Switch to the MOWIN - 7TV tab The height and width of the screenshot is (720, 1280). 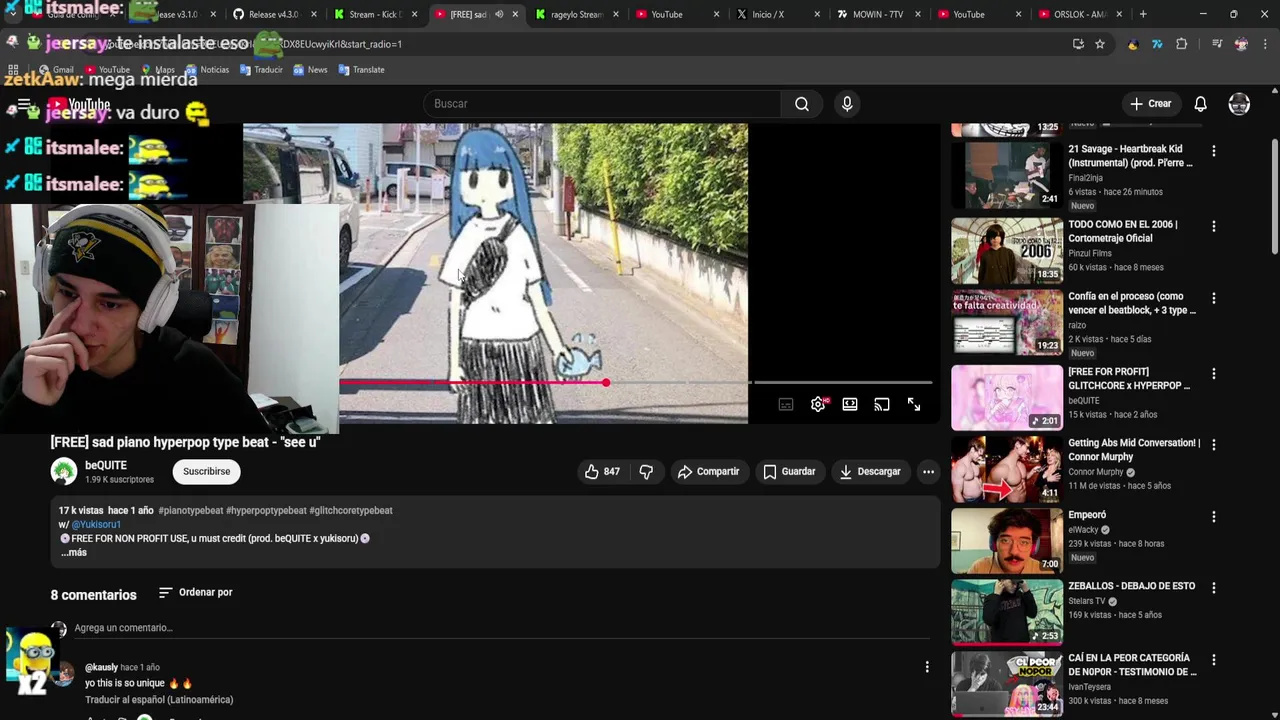877,14
